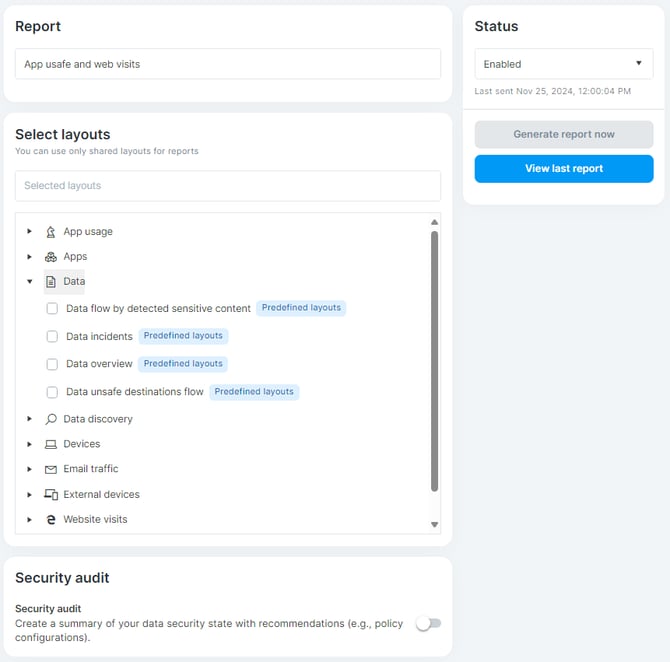
Task: Enable the Security audit toggle
Action: 428,624
